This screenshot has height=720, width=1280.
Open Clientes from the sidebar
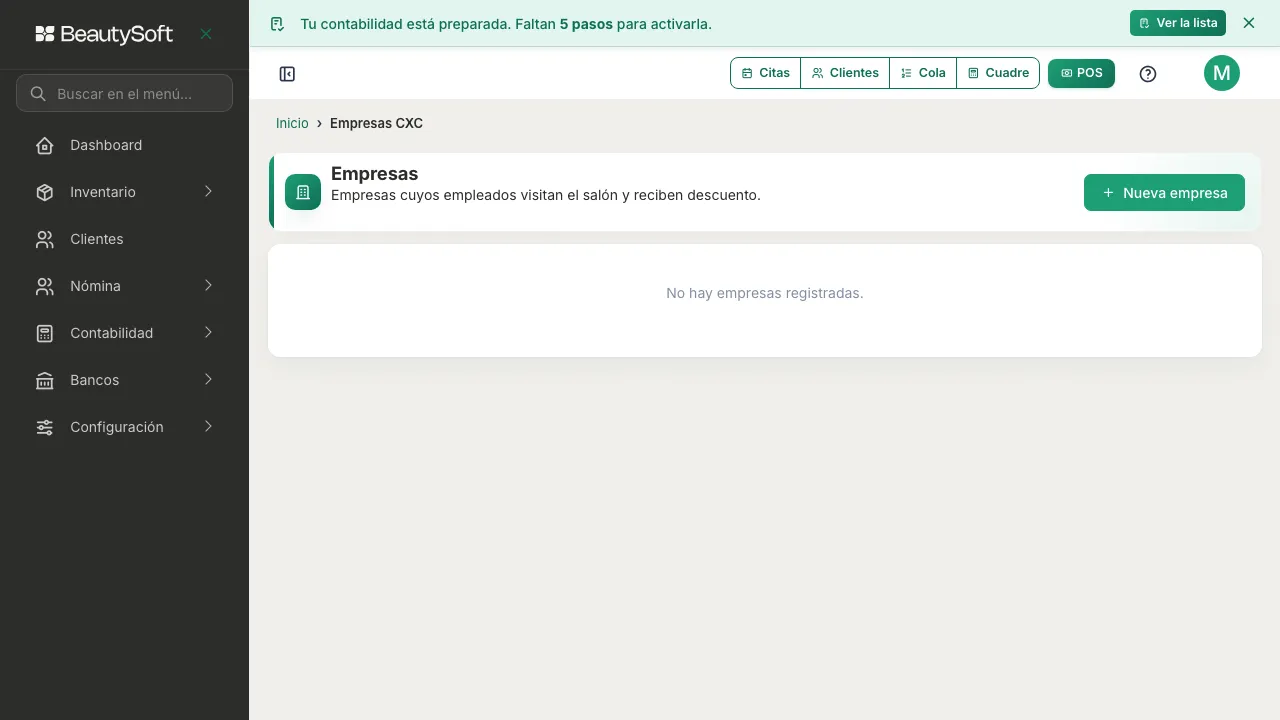pyautogui.click(x=124, y=239)
